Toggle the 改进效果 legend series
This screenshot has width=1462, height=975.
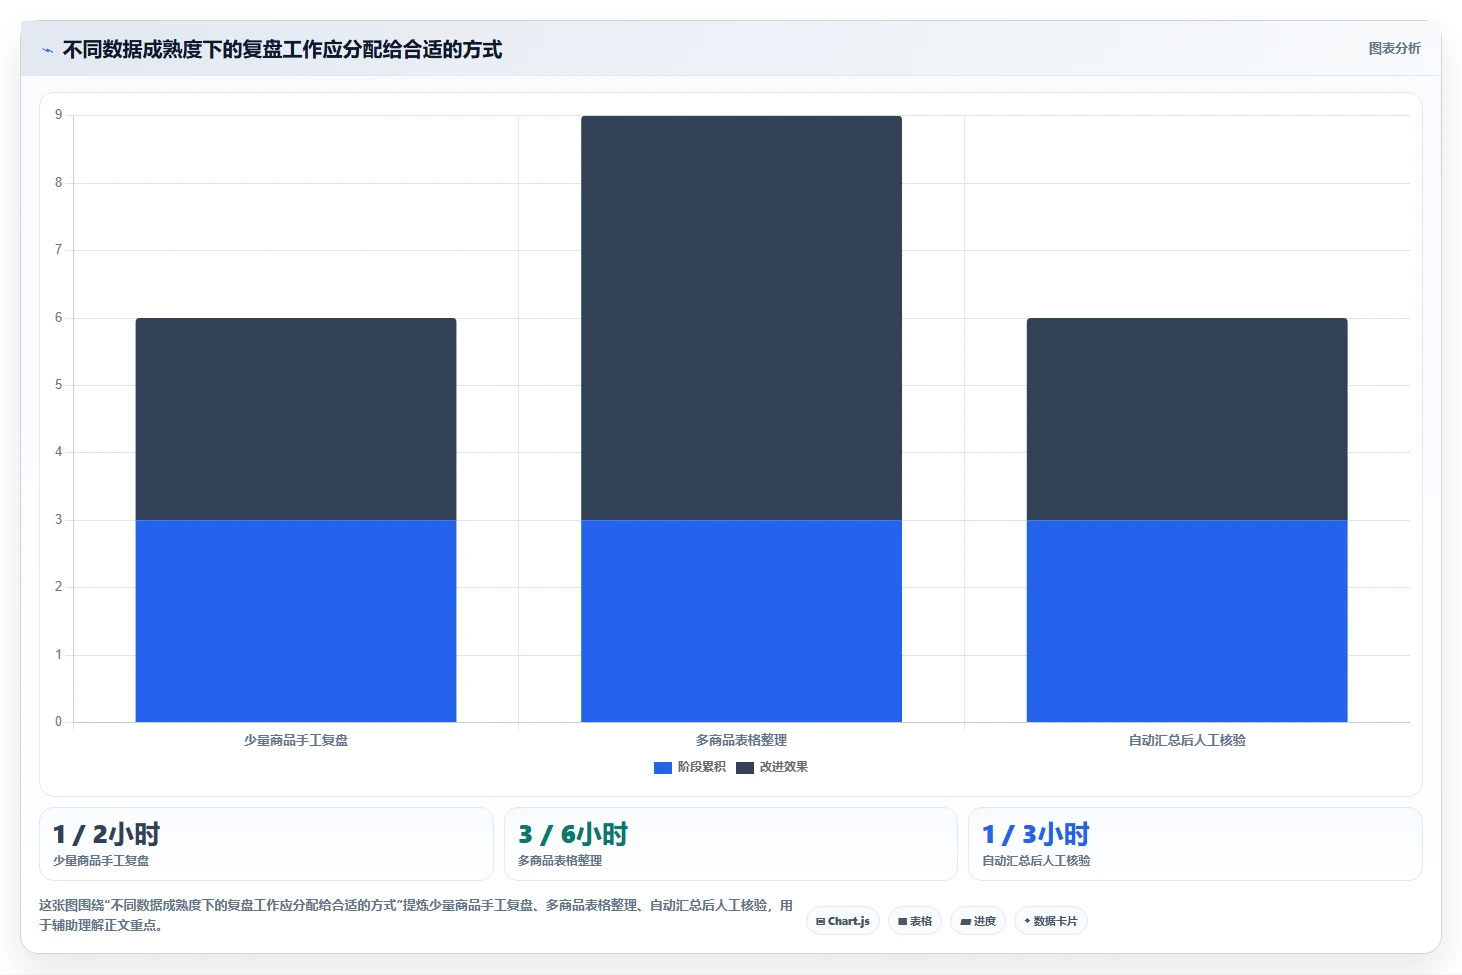772,767
